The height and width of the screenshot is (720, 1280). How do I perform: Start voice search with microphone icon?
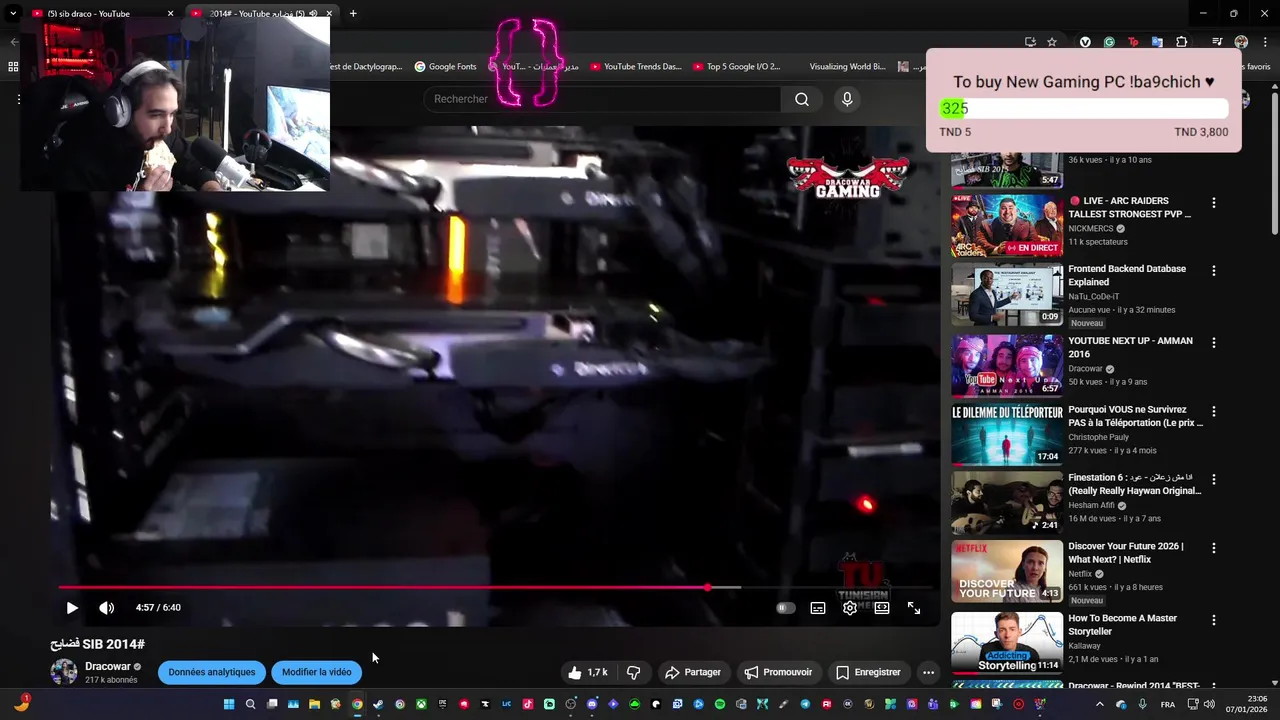(x=847, y=99)
